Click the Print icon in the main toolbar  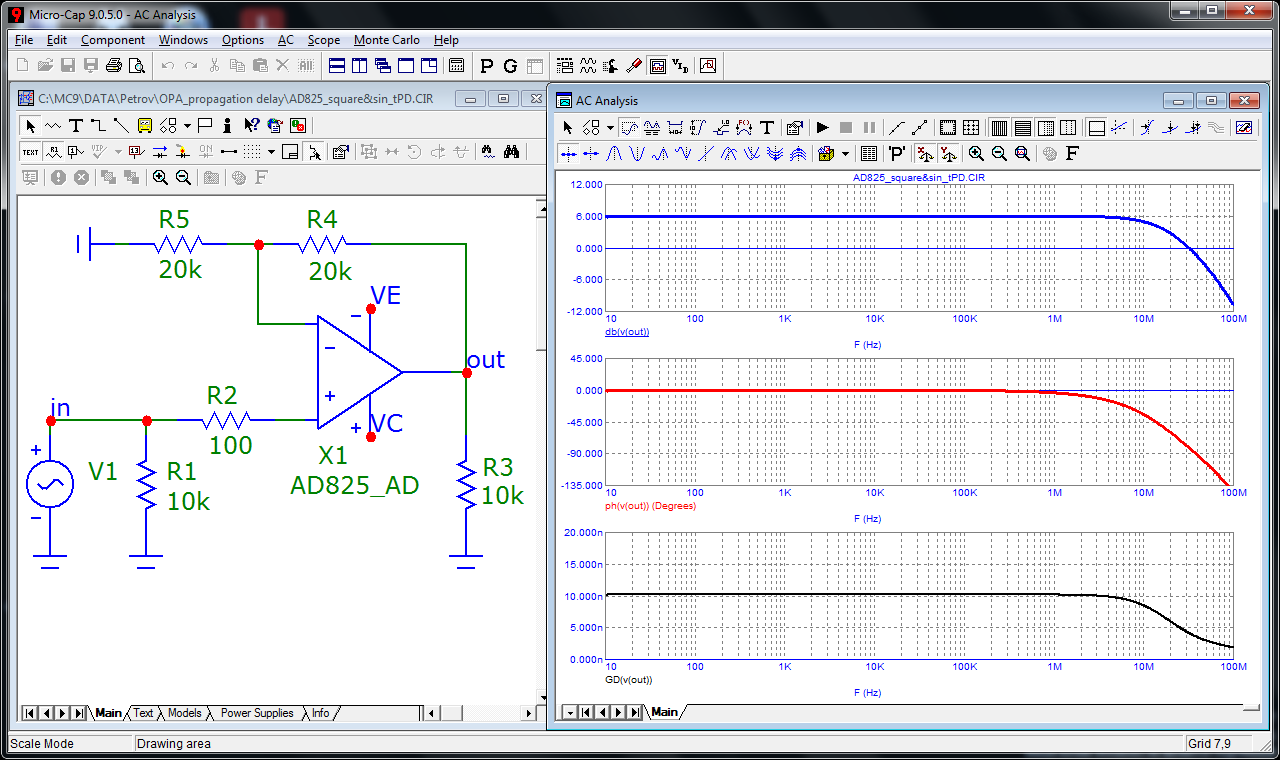pos(114,66)
